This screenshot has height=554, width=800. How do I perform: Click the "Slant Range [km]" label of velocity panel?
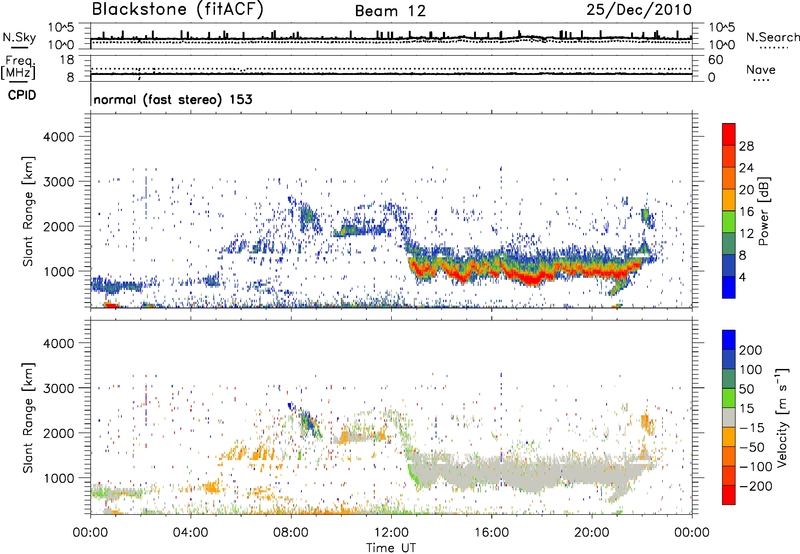28,418
